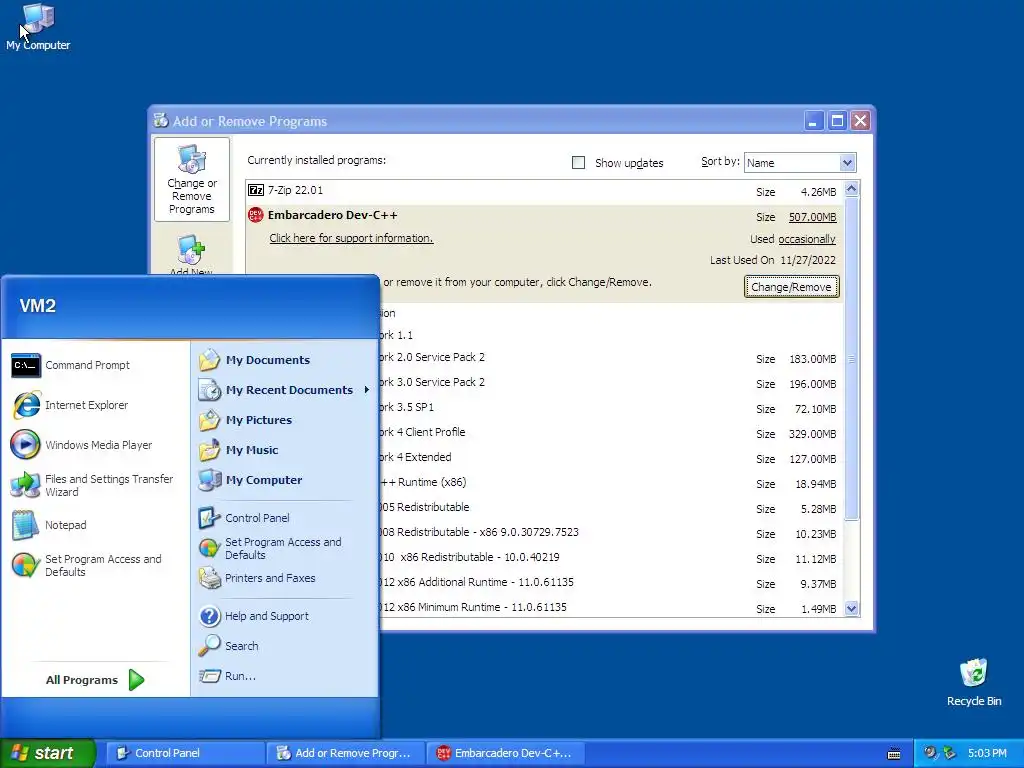
Task: Click the Change/Remove button
Action: pyautogui.click(x=792, y=287)
